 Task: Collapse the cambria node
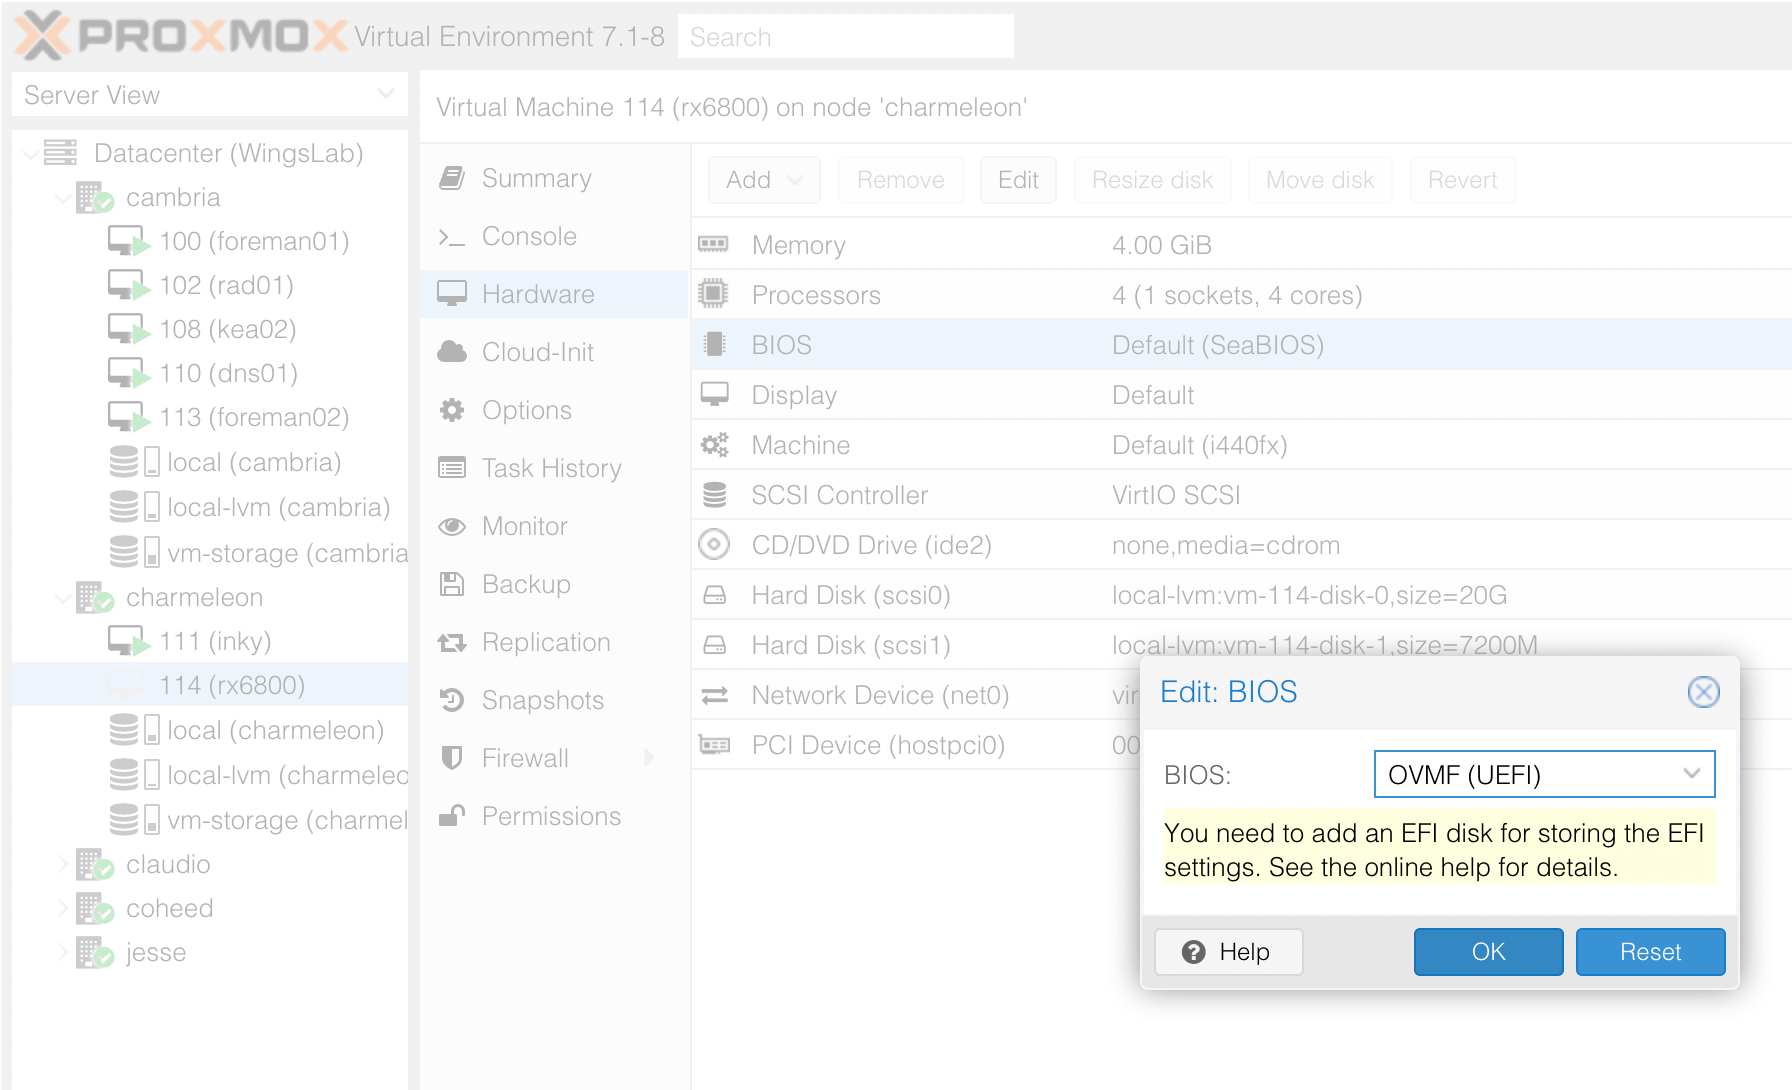click(x=63, y=198)
